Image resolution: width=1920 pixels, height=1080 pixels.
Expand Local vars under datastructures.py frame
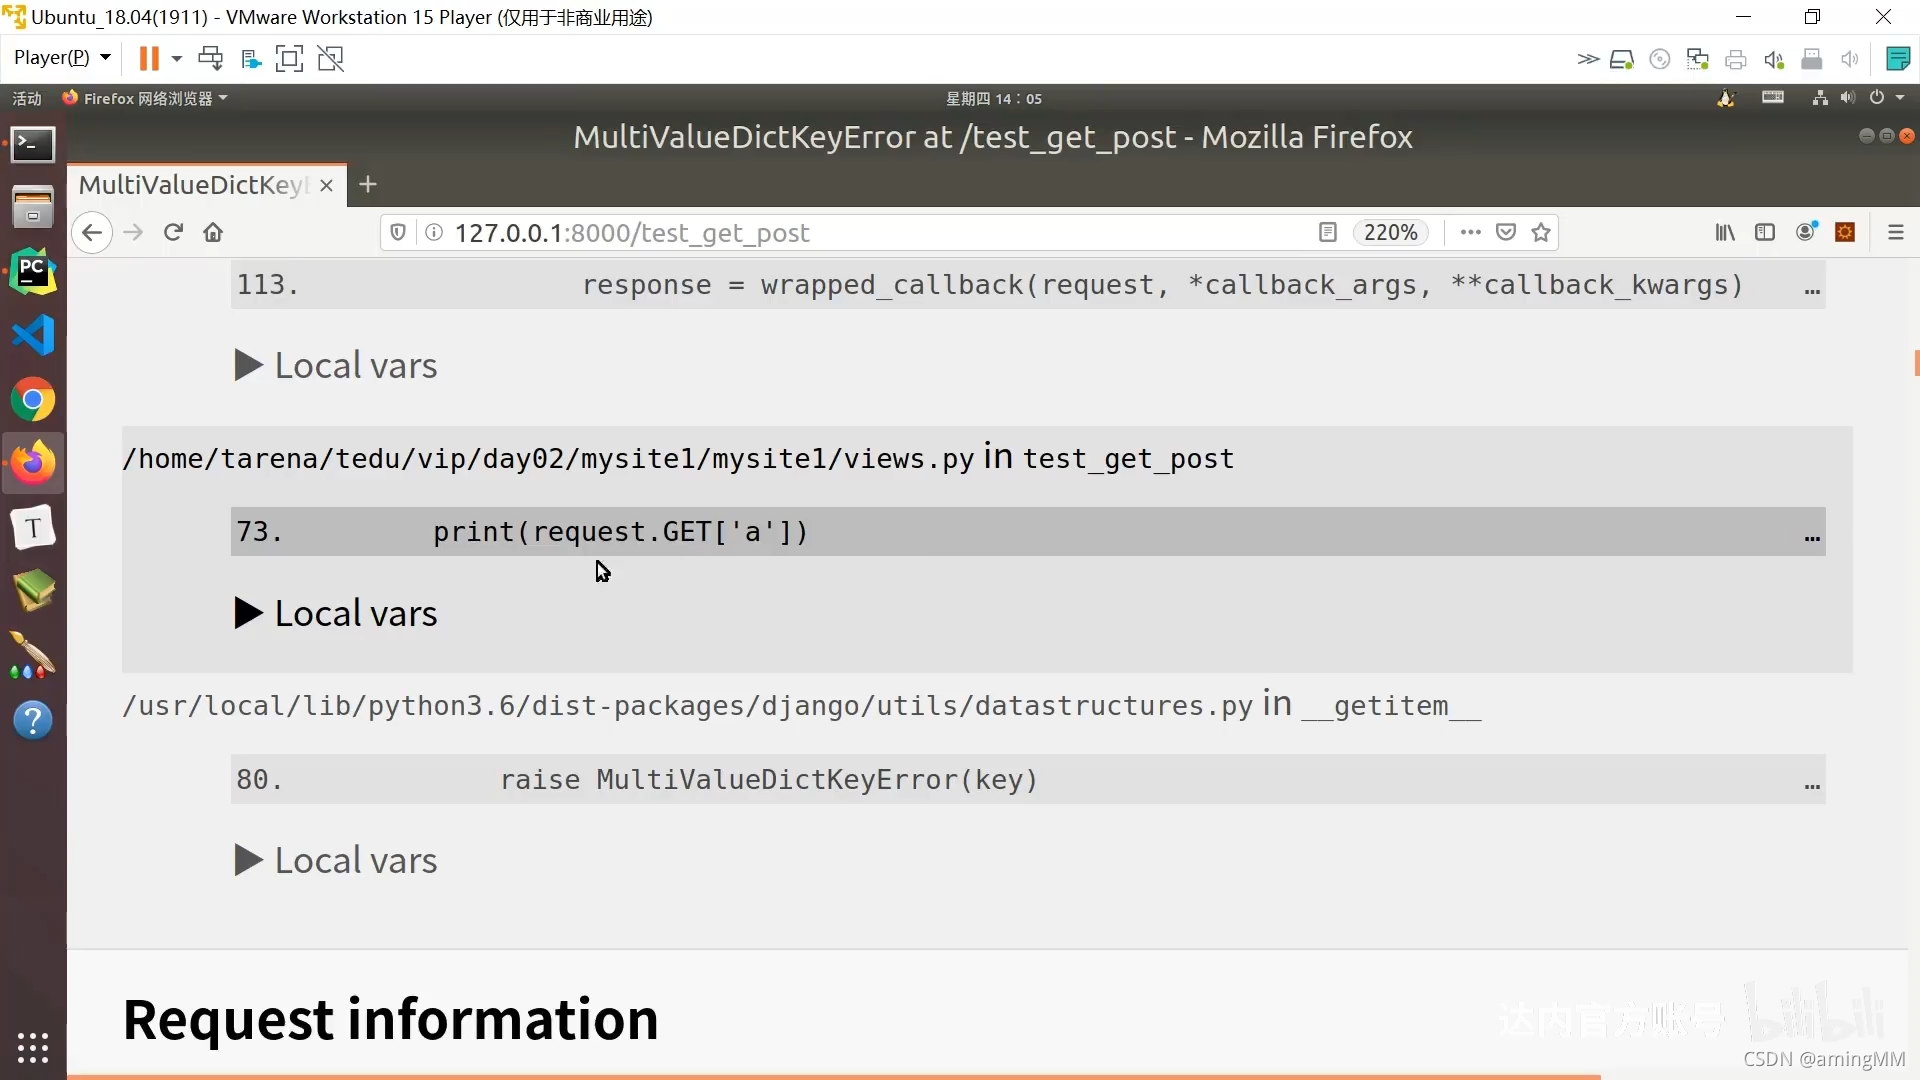point(336,861)
